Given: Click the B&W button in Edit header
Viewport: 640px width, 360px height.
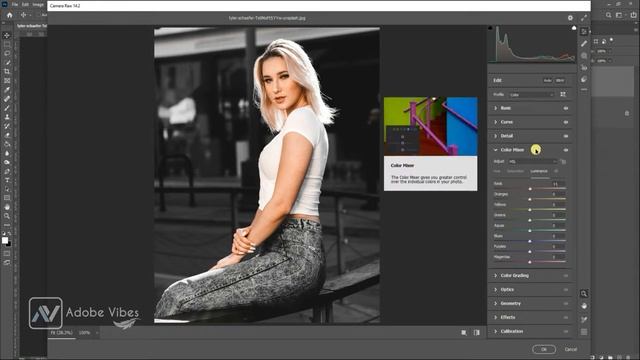Looking at the screenshot, I should 560,80.
